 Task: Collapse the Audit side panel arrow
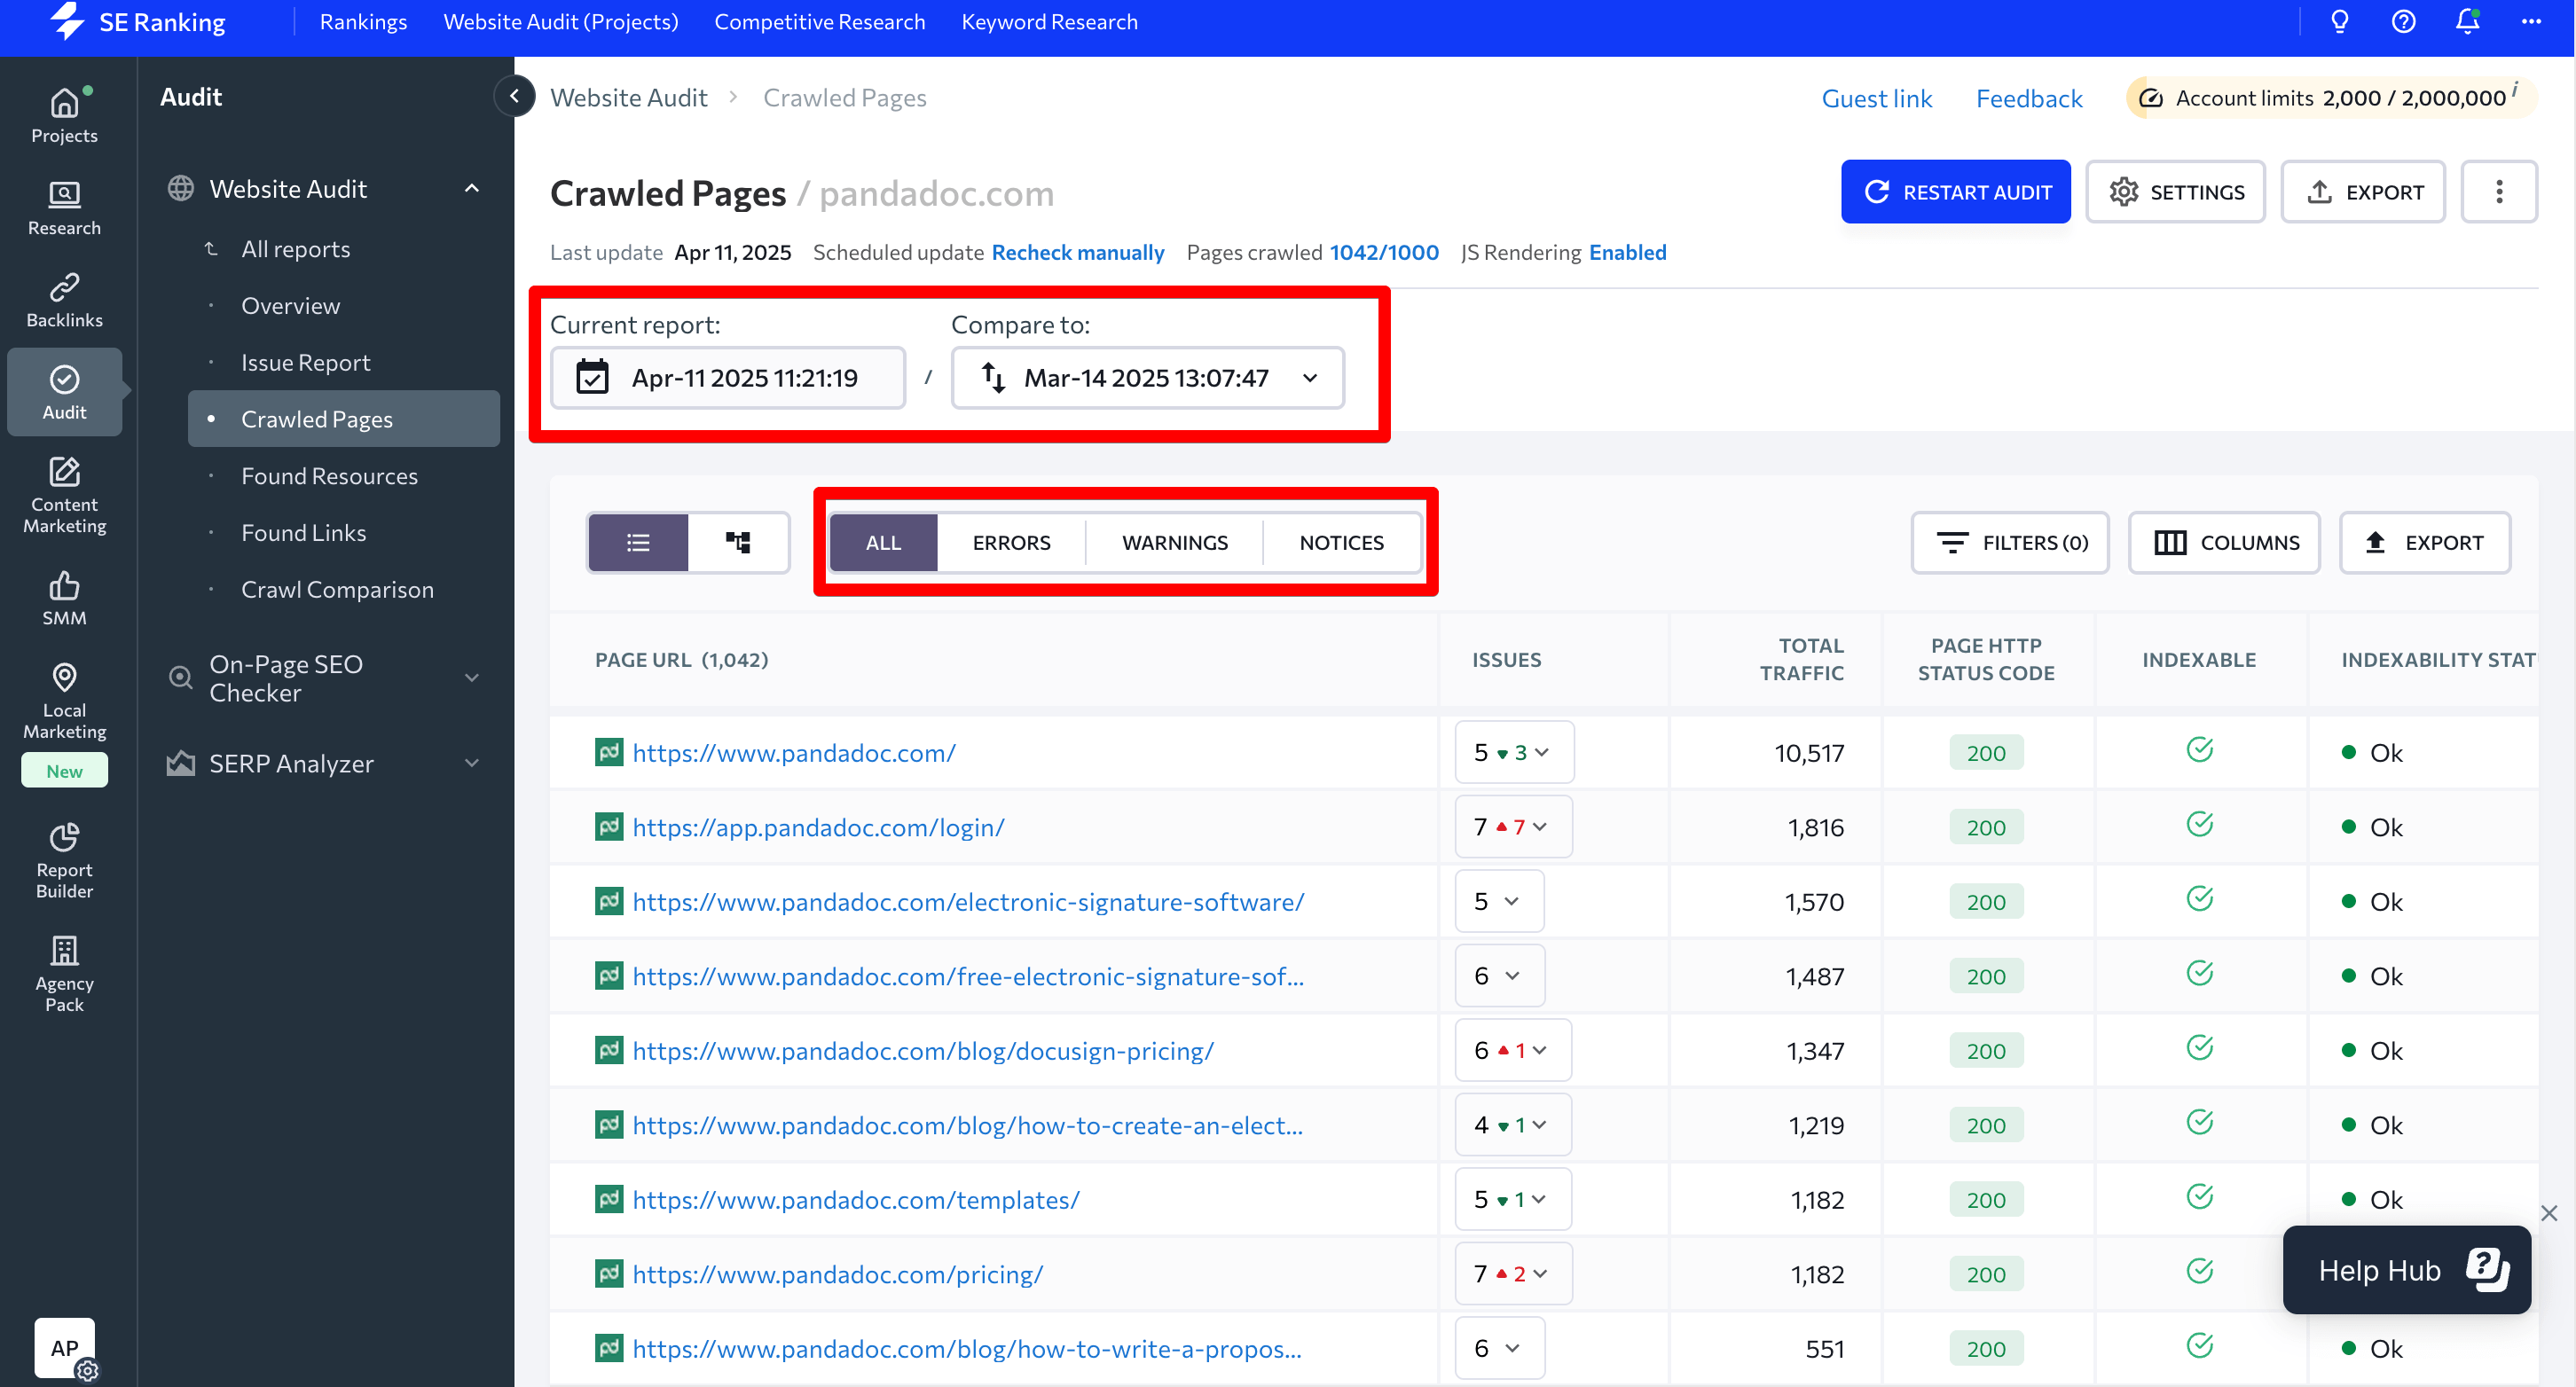coord(514,96)
